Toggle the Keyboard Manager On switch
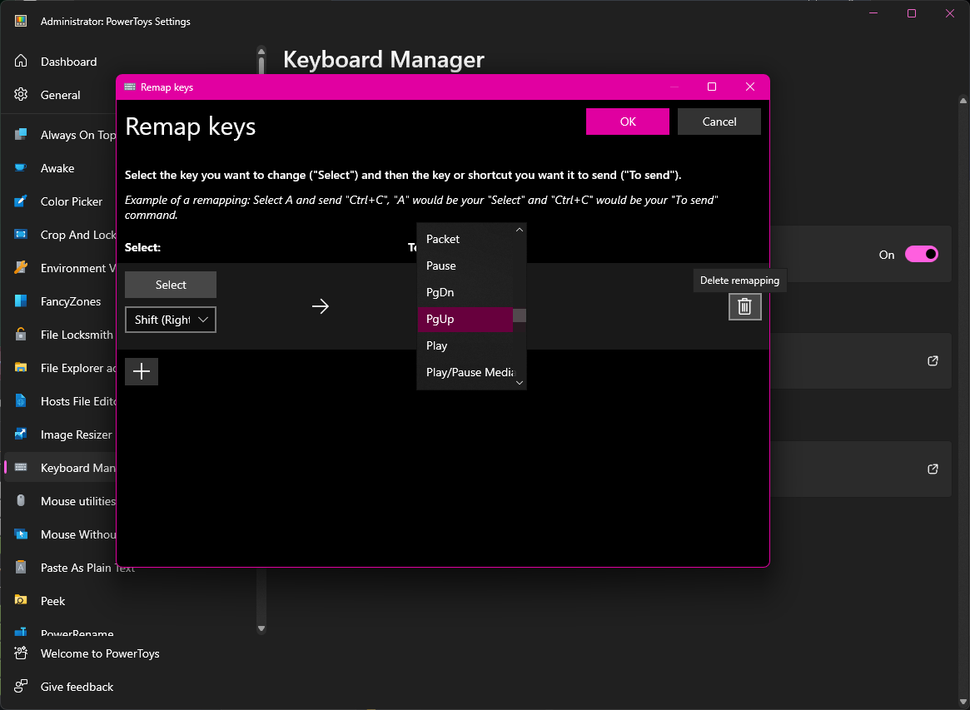Screen dimensions: 970x710 (921, 254)
